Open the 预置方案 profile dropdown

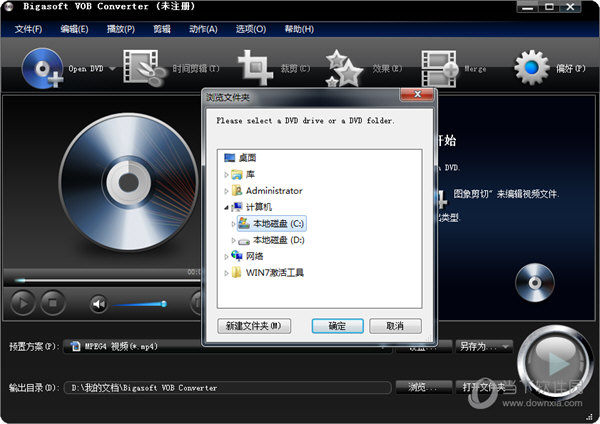(228, 346)
